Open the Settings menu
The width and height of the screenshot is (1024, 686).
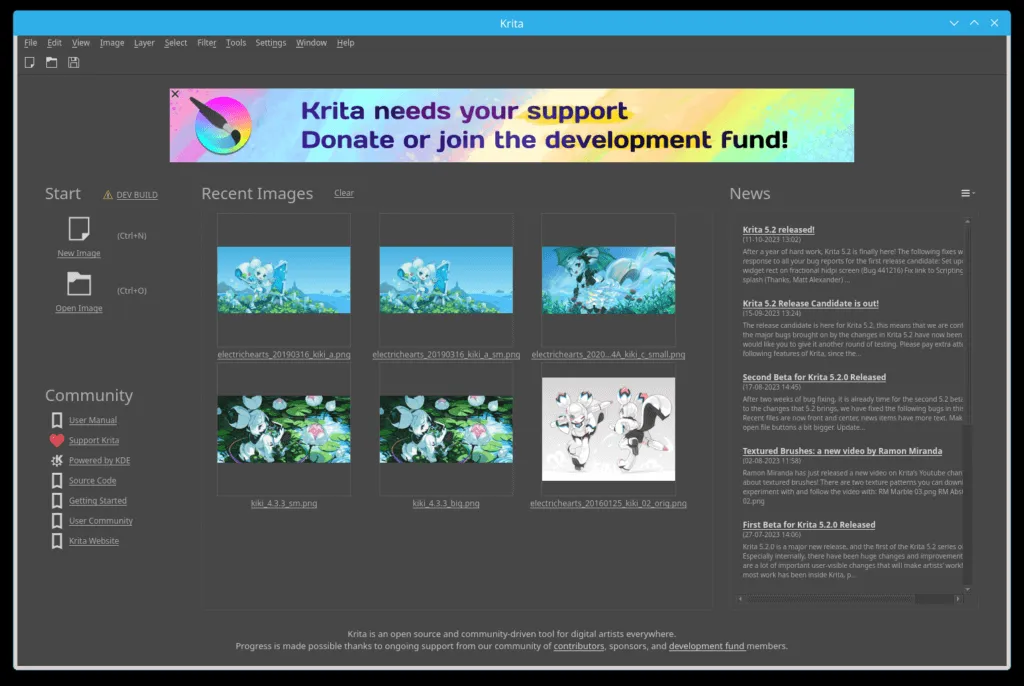(x=270, y=43)
